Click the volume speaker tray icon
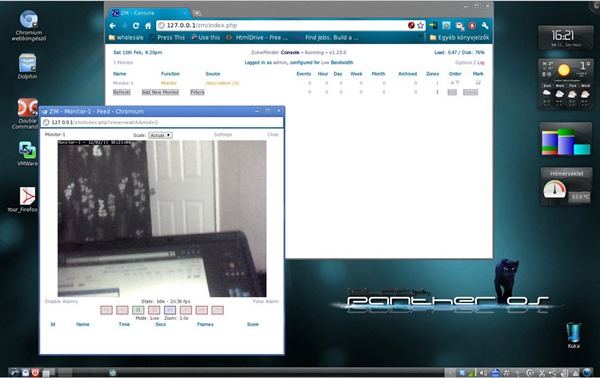Viewport: 600px width, 378px height. pos(483,372)
